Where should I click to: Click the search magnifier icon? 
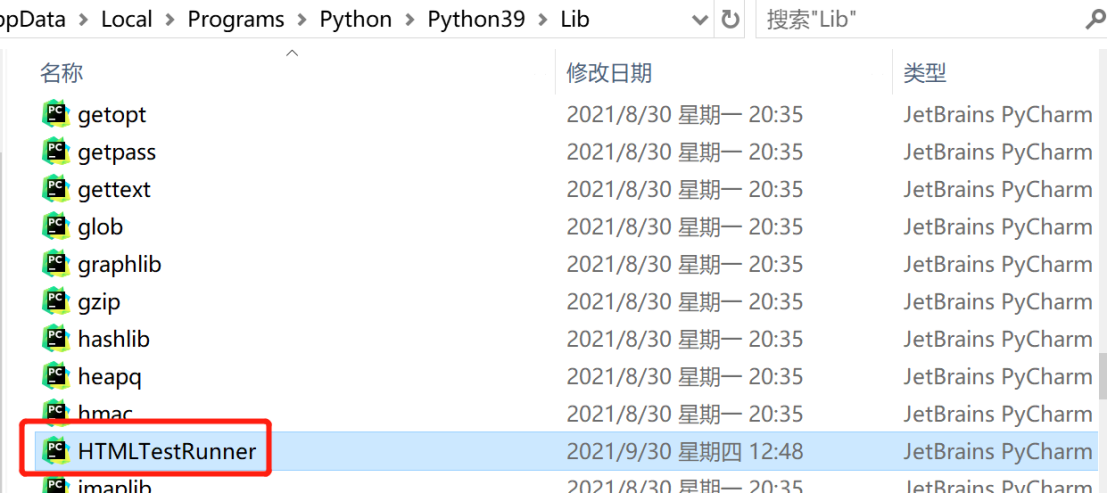coord(1095,19)
